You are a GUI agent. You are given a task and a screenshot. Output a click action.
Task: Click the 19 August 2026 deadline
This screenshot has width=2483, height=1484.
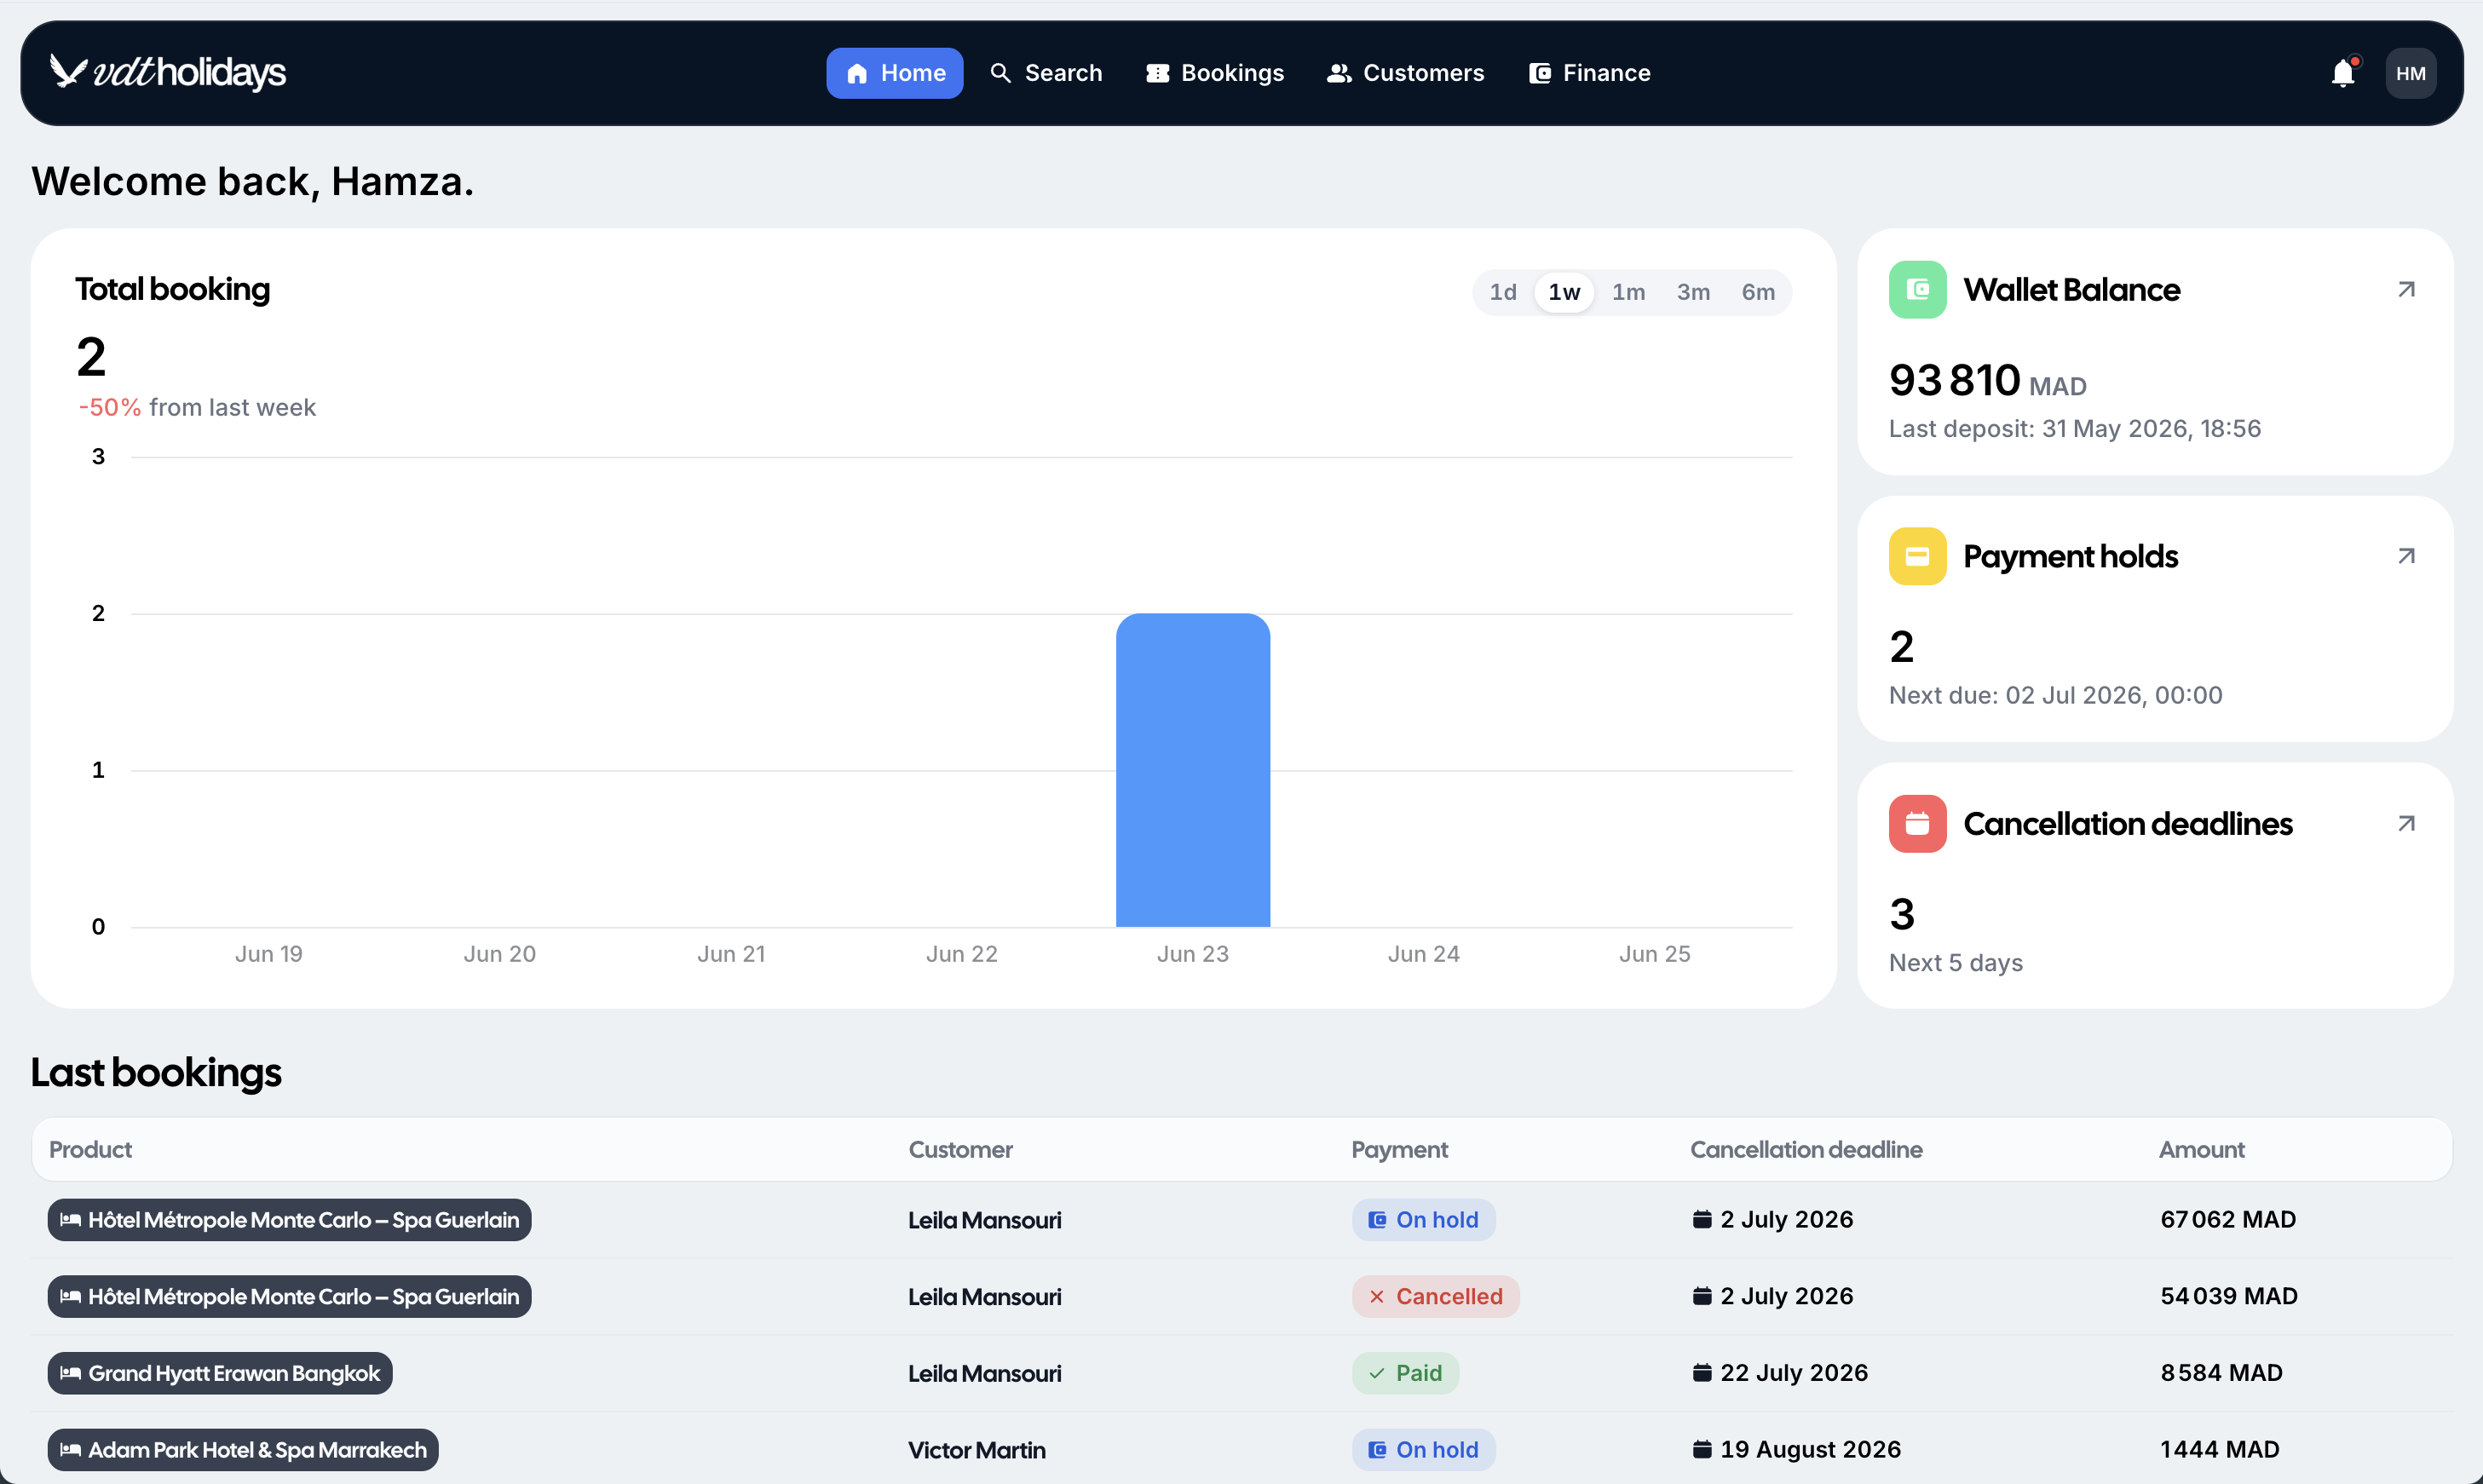pyautogui.click(x=1810, y=1450)
